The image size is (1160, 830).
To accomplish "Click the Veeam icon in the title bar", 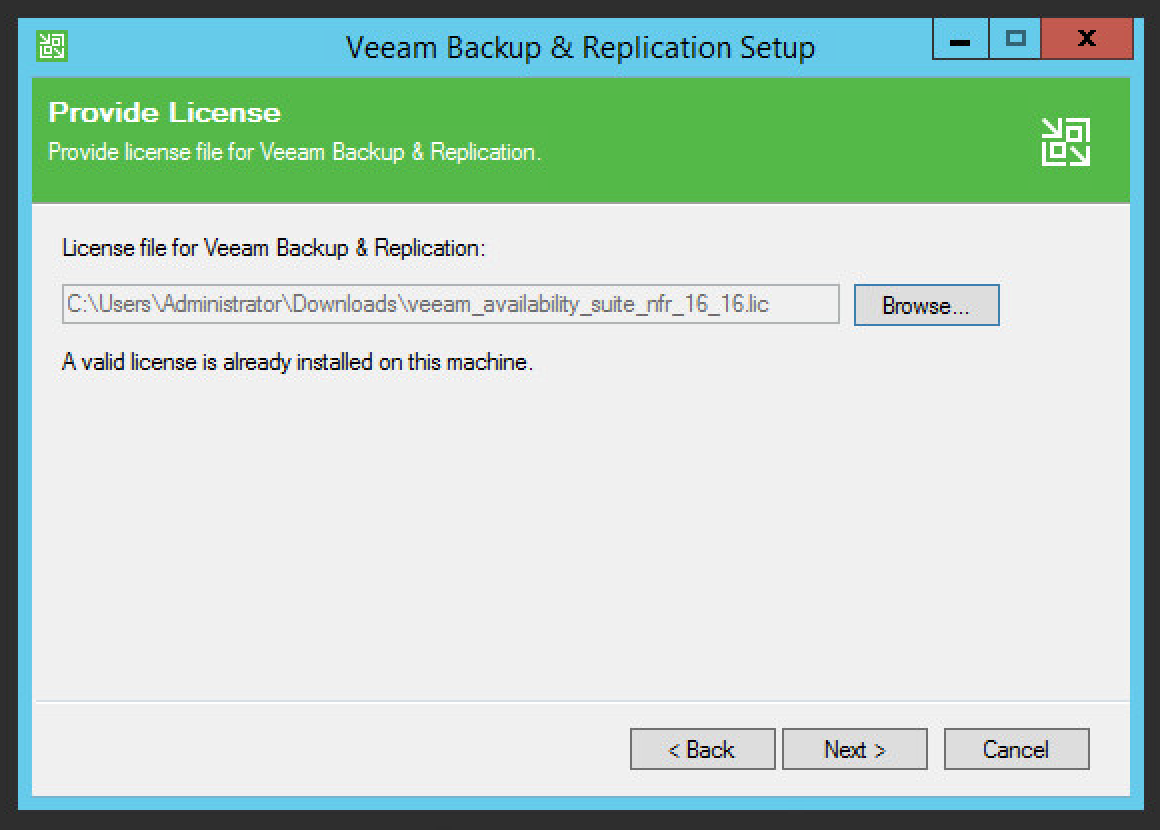I will click(51, 45).
